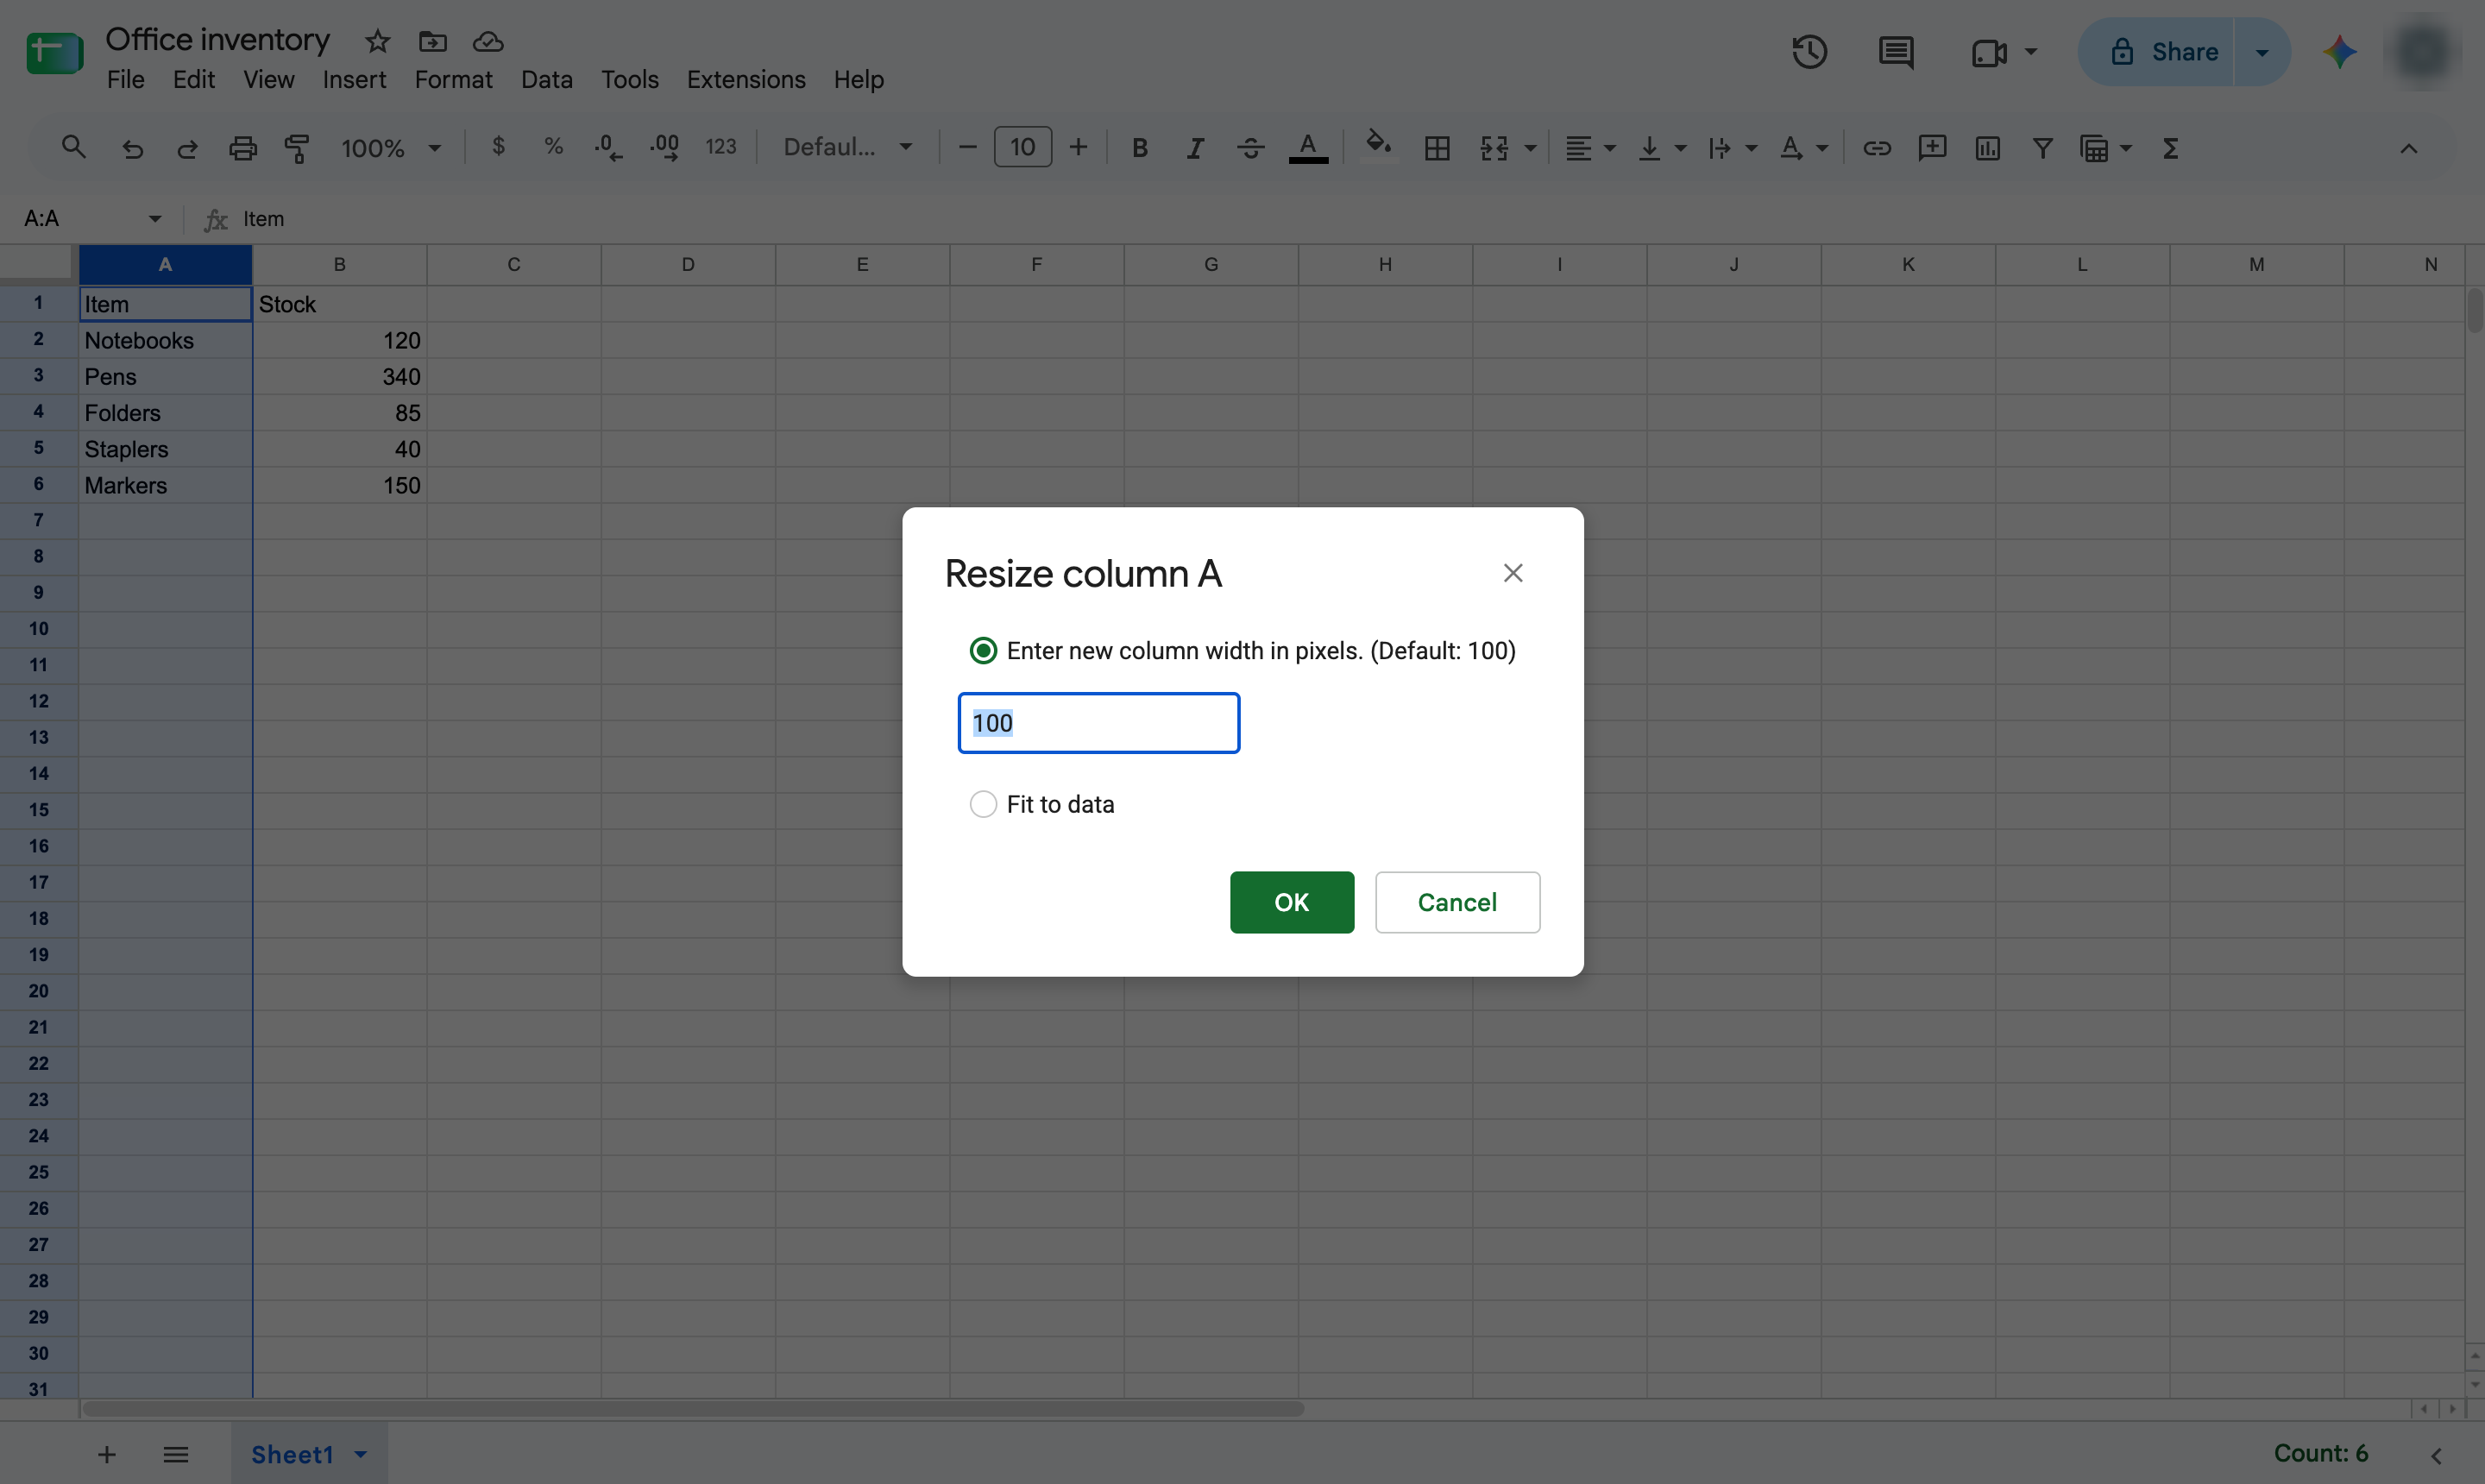Viewport: 2485px width, 1484px height.
Task: Open the Format menu
Action: pos(454,79)
